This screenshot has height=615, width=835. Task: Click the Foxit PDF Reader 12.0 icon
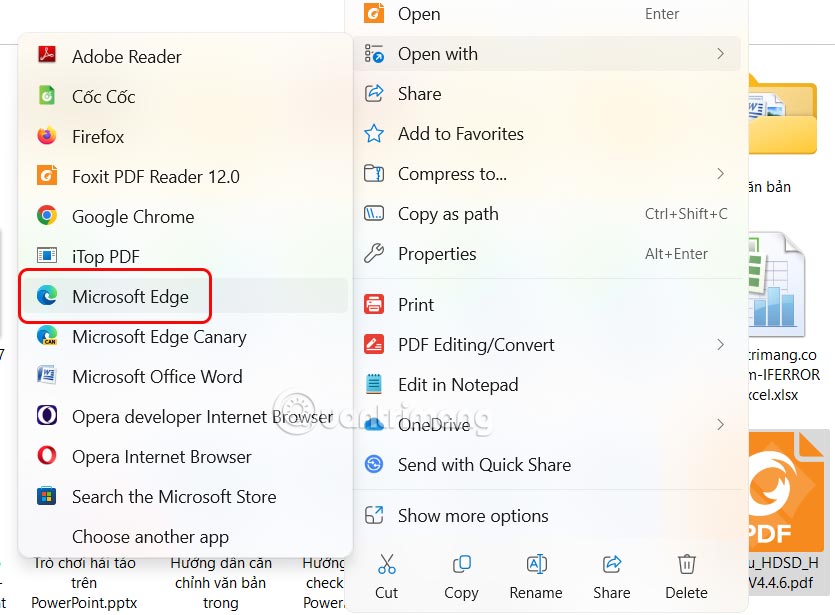coord(47,176)
